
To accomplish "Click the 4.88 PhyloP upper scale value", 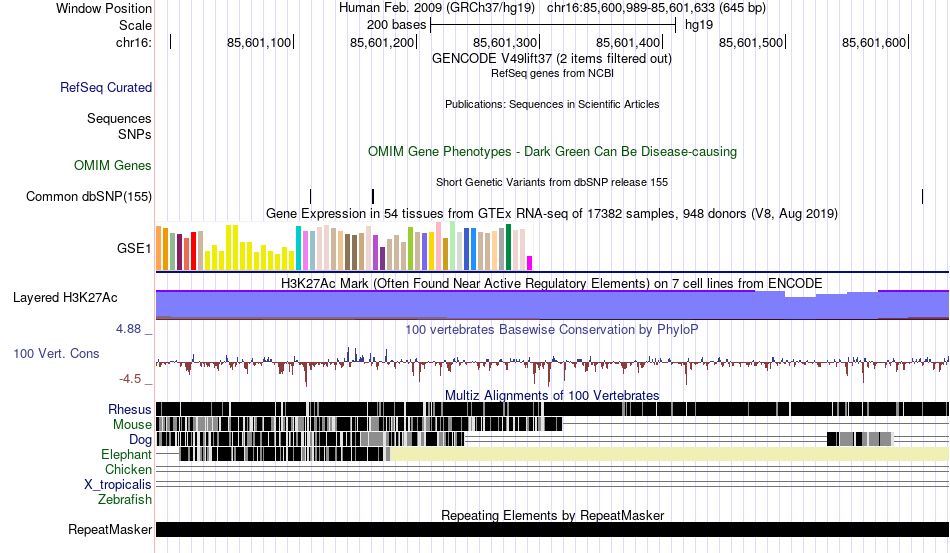I will tap(128, 329).
